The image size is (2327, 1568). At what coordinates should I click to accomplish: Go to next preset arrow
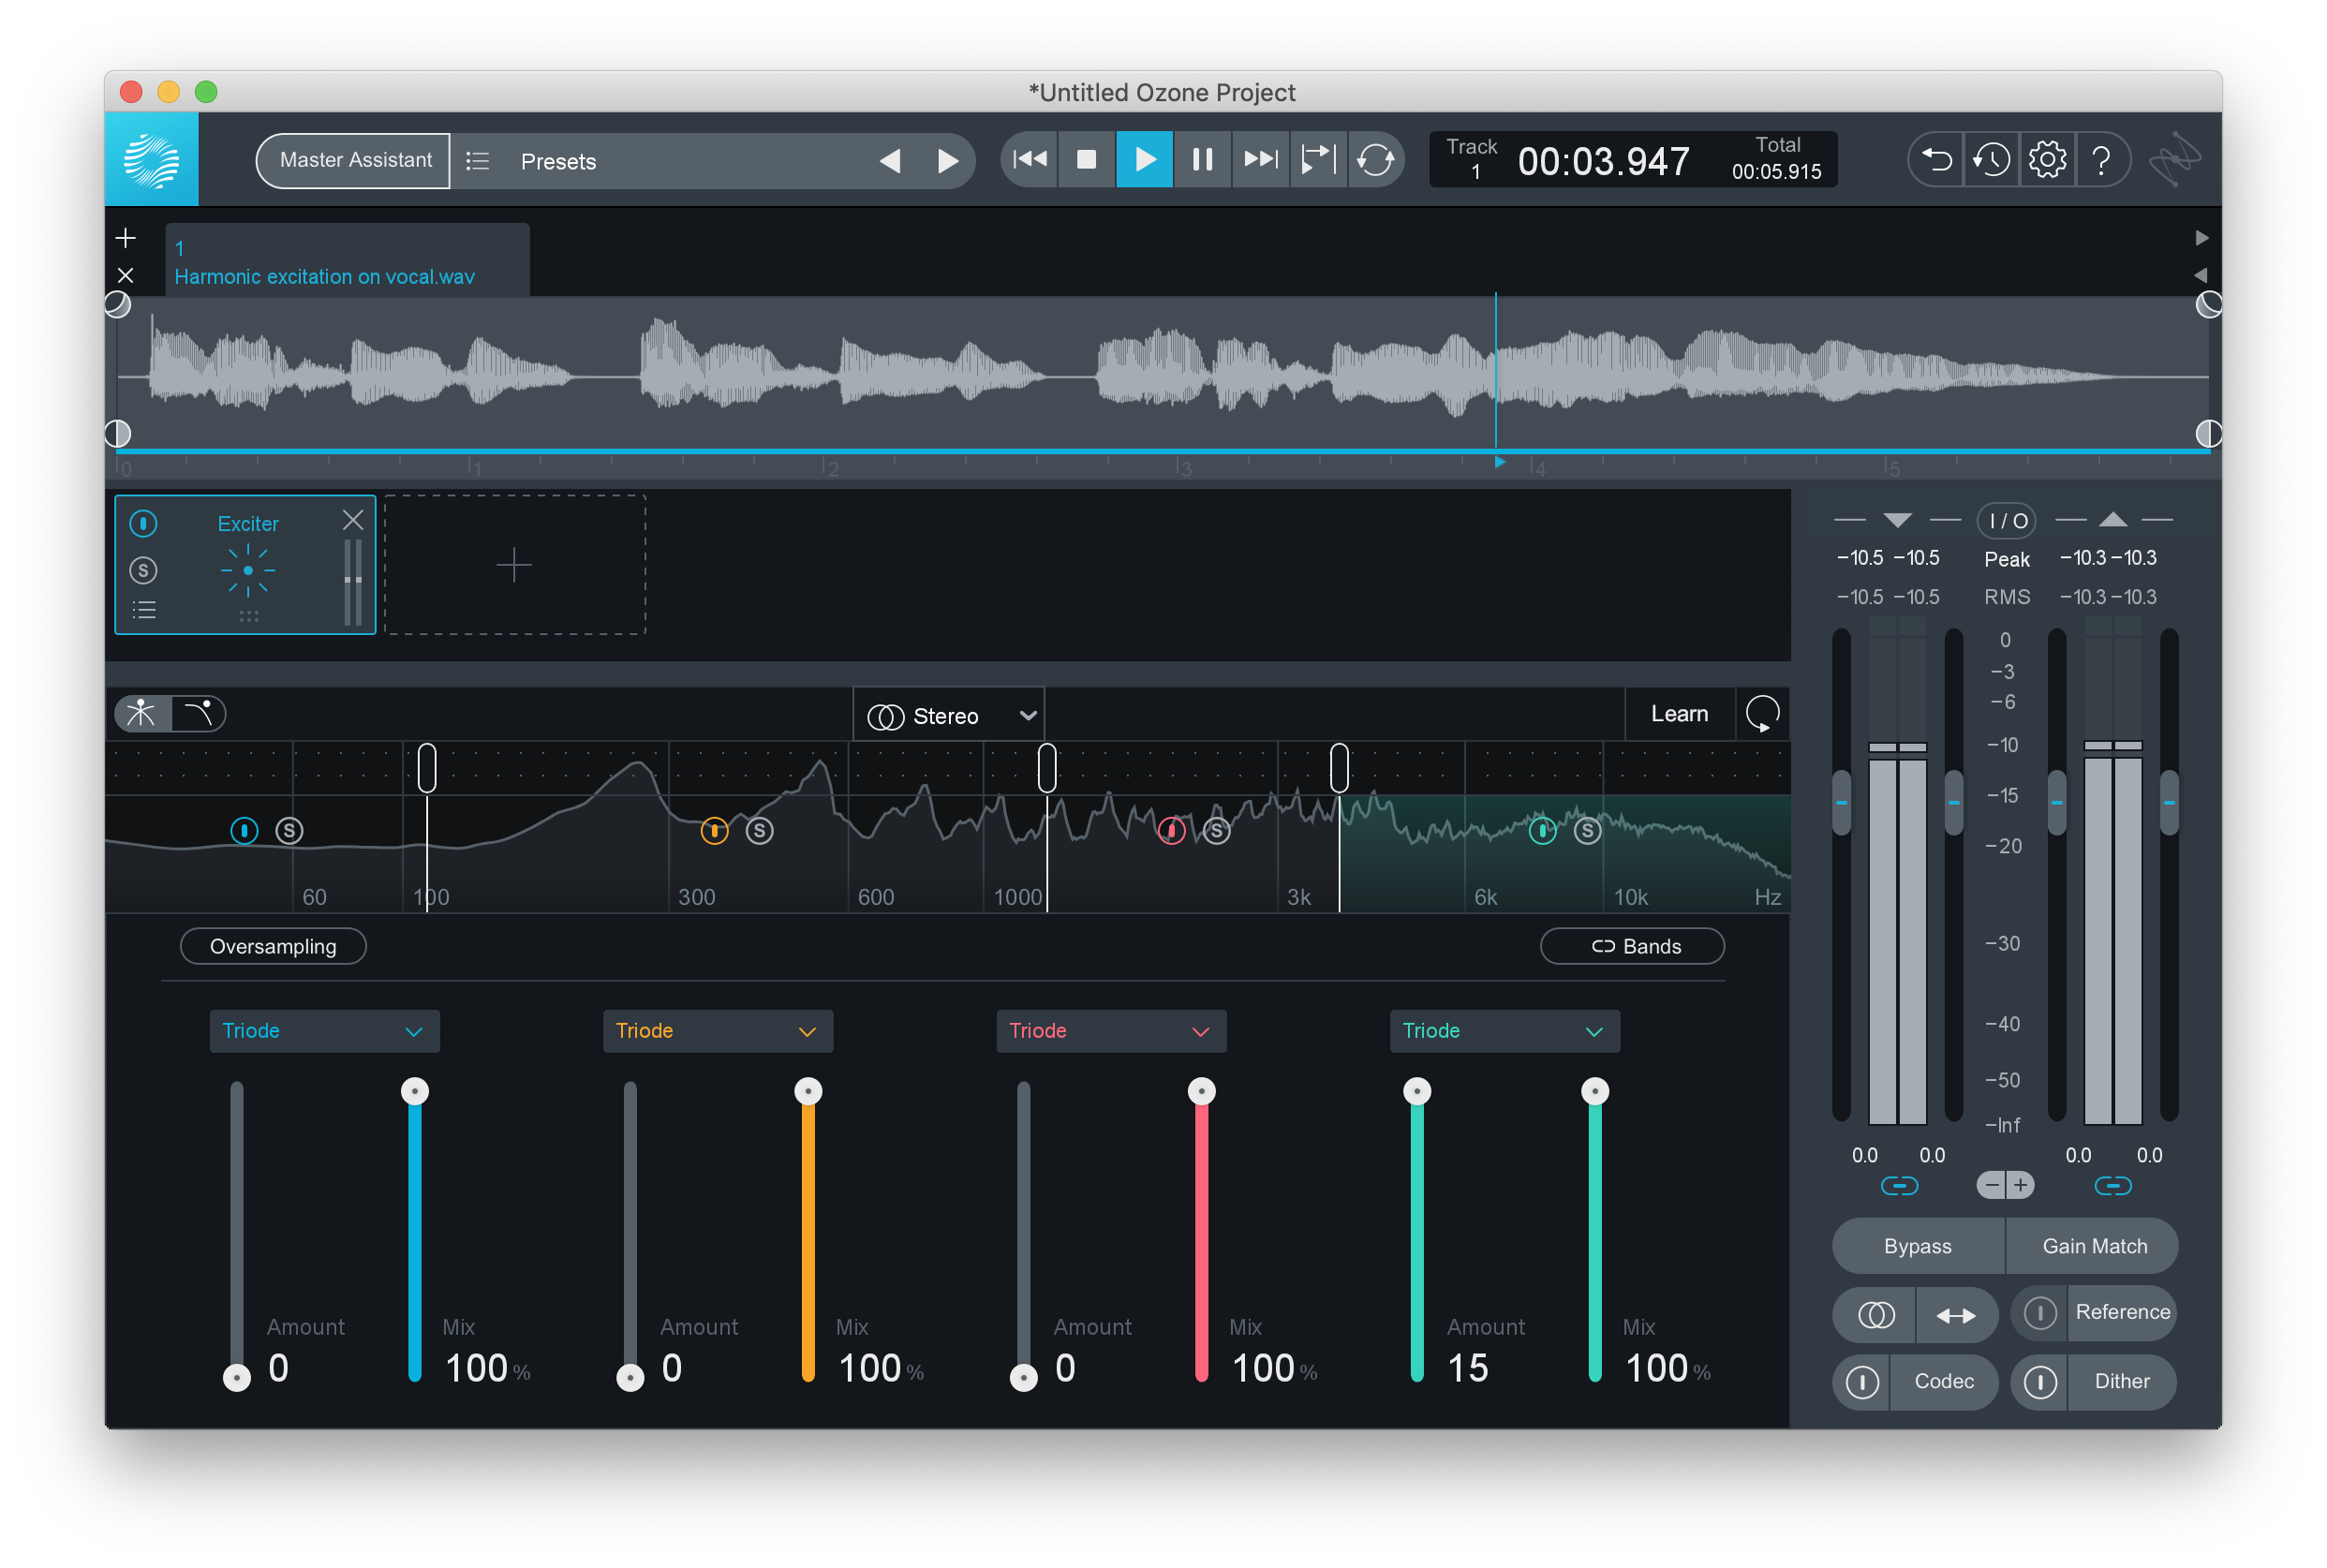946,161
